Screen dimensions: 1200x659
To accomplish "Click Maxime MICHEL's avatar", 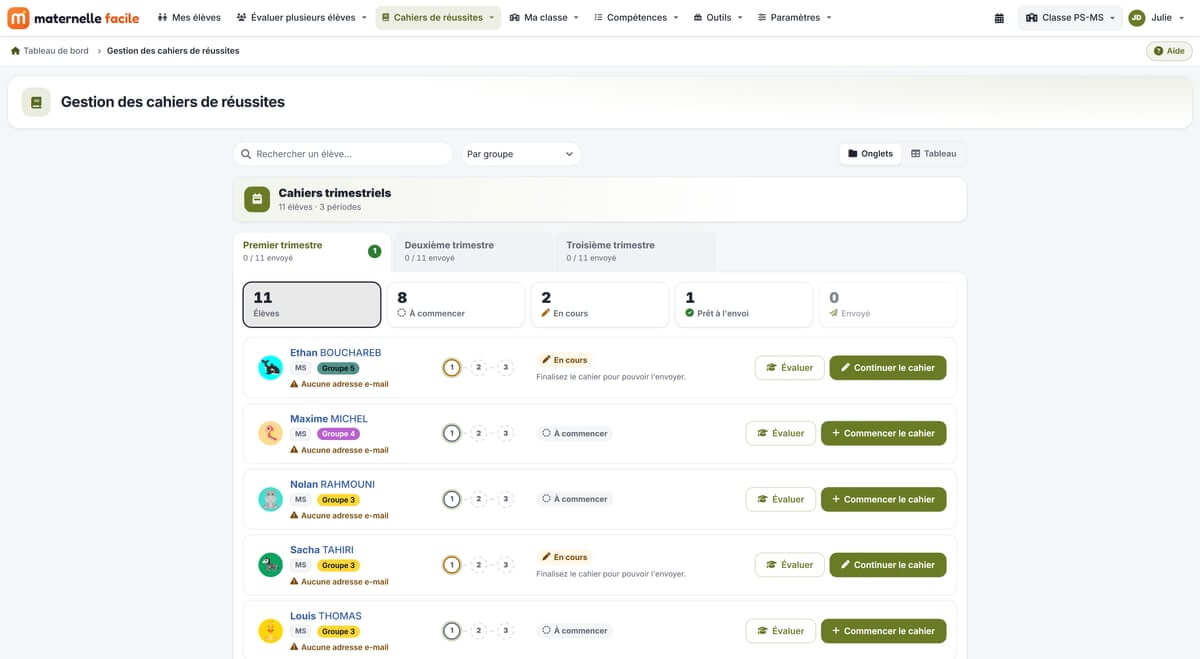I will tap(270, 433).
